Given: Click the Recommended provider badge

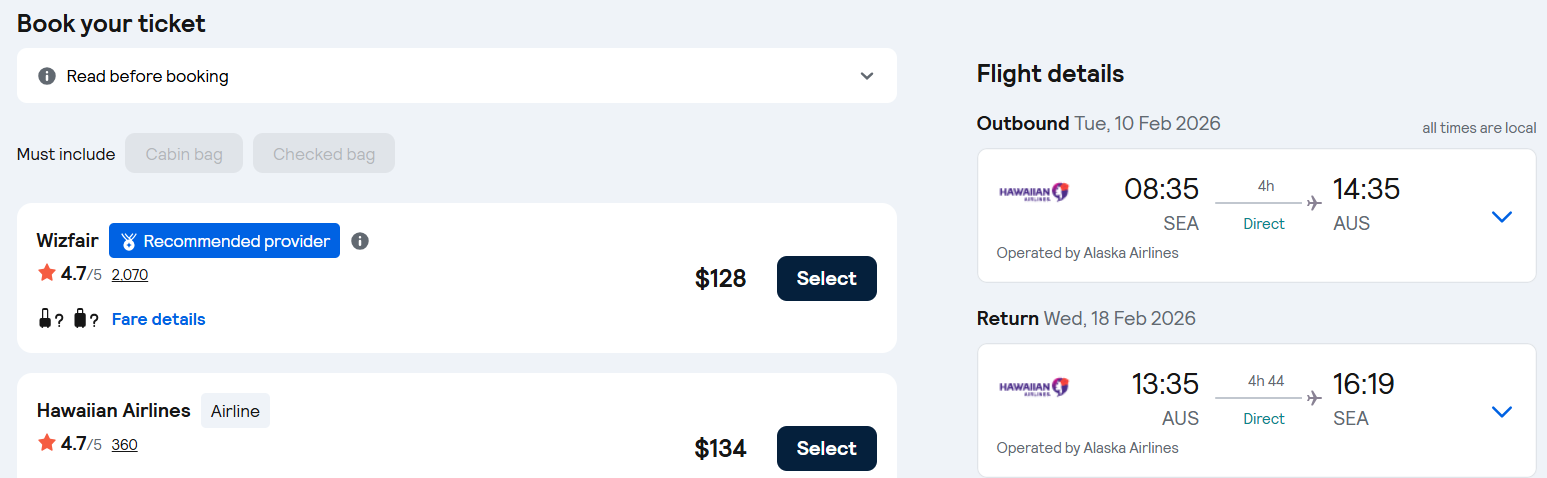Looking at the screenshot, I should (236, 241).
